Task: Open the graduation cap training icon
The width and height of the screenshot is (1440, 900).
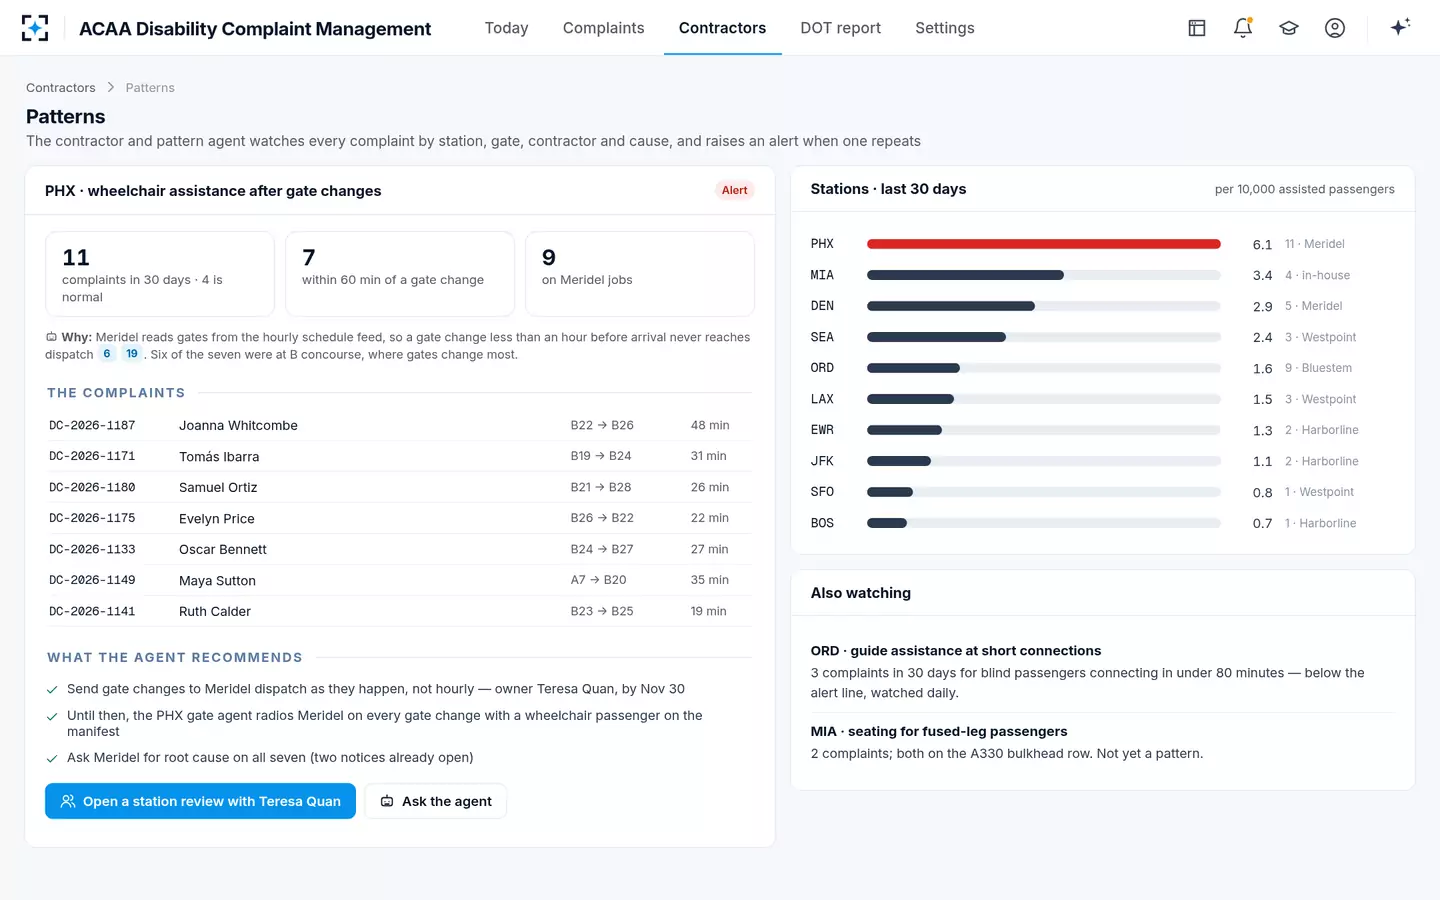Action: pos(1289,28)
